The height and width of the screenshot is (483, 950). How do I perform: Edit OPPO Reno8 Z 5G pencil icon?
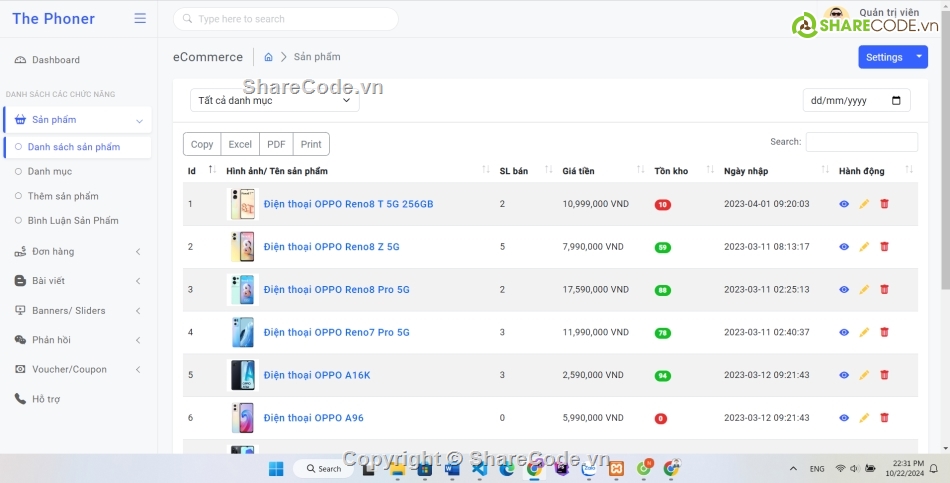click(864, 247)
